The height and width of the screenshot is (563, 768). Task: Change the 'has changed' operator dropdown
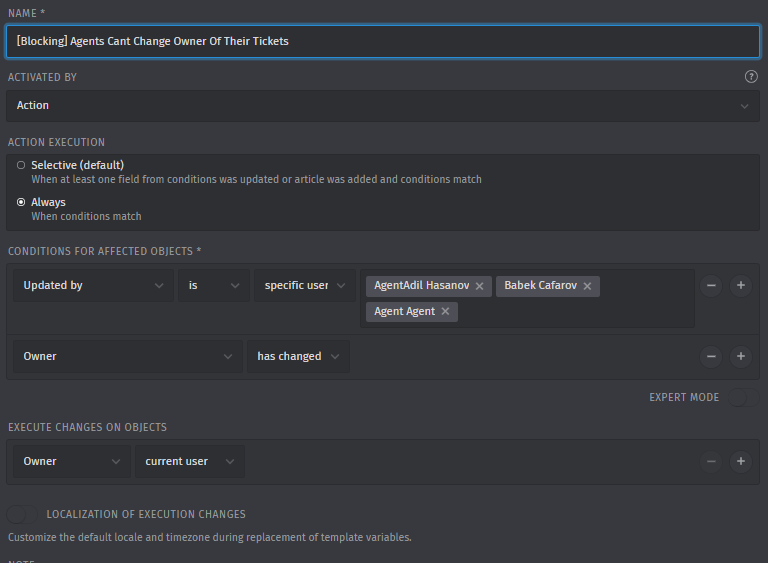[298, 356]
